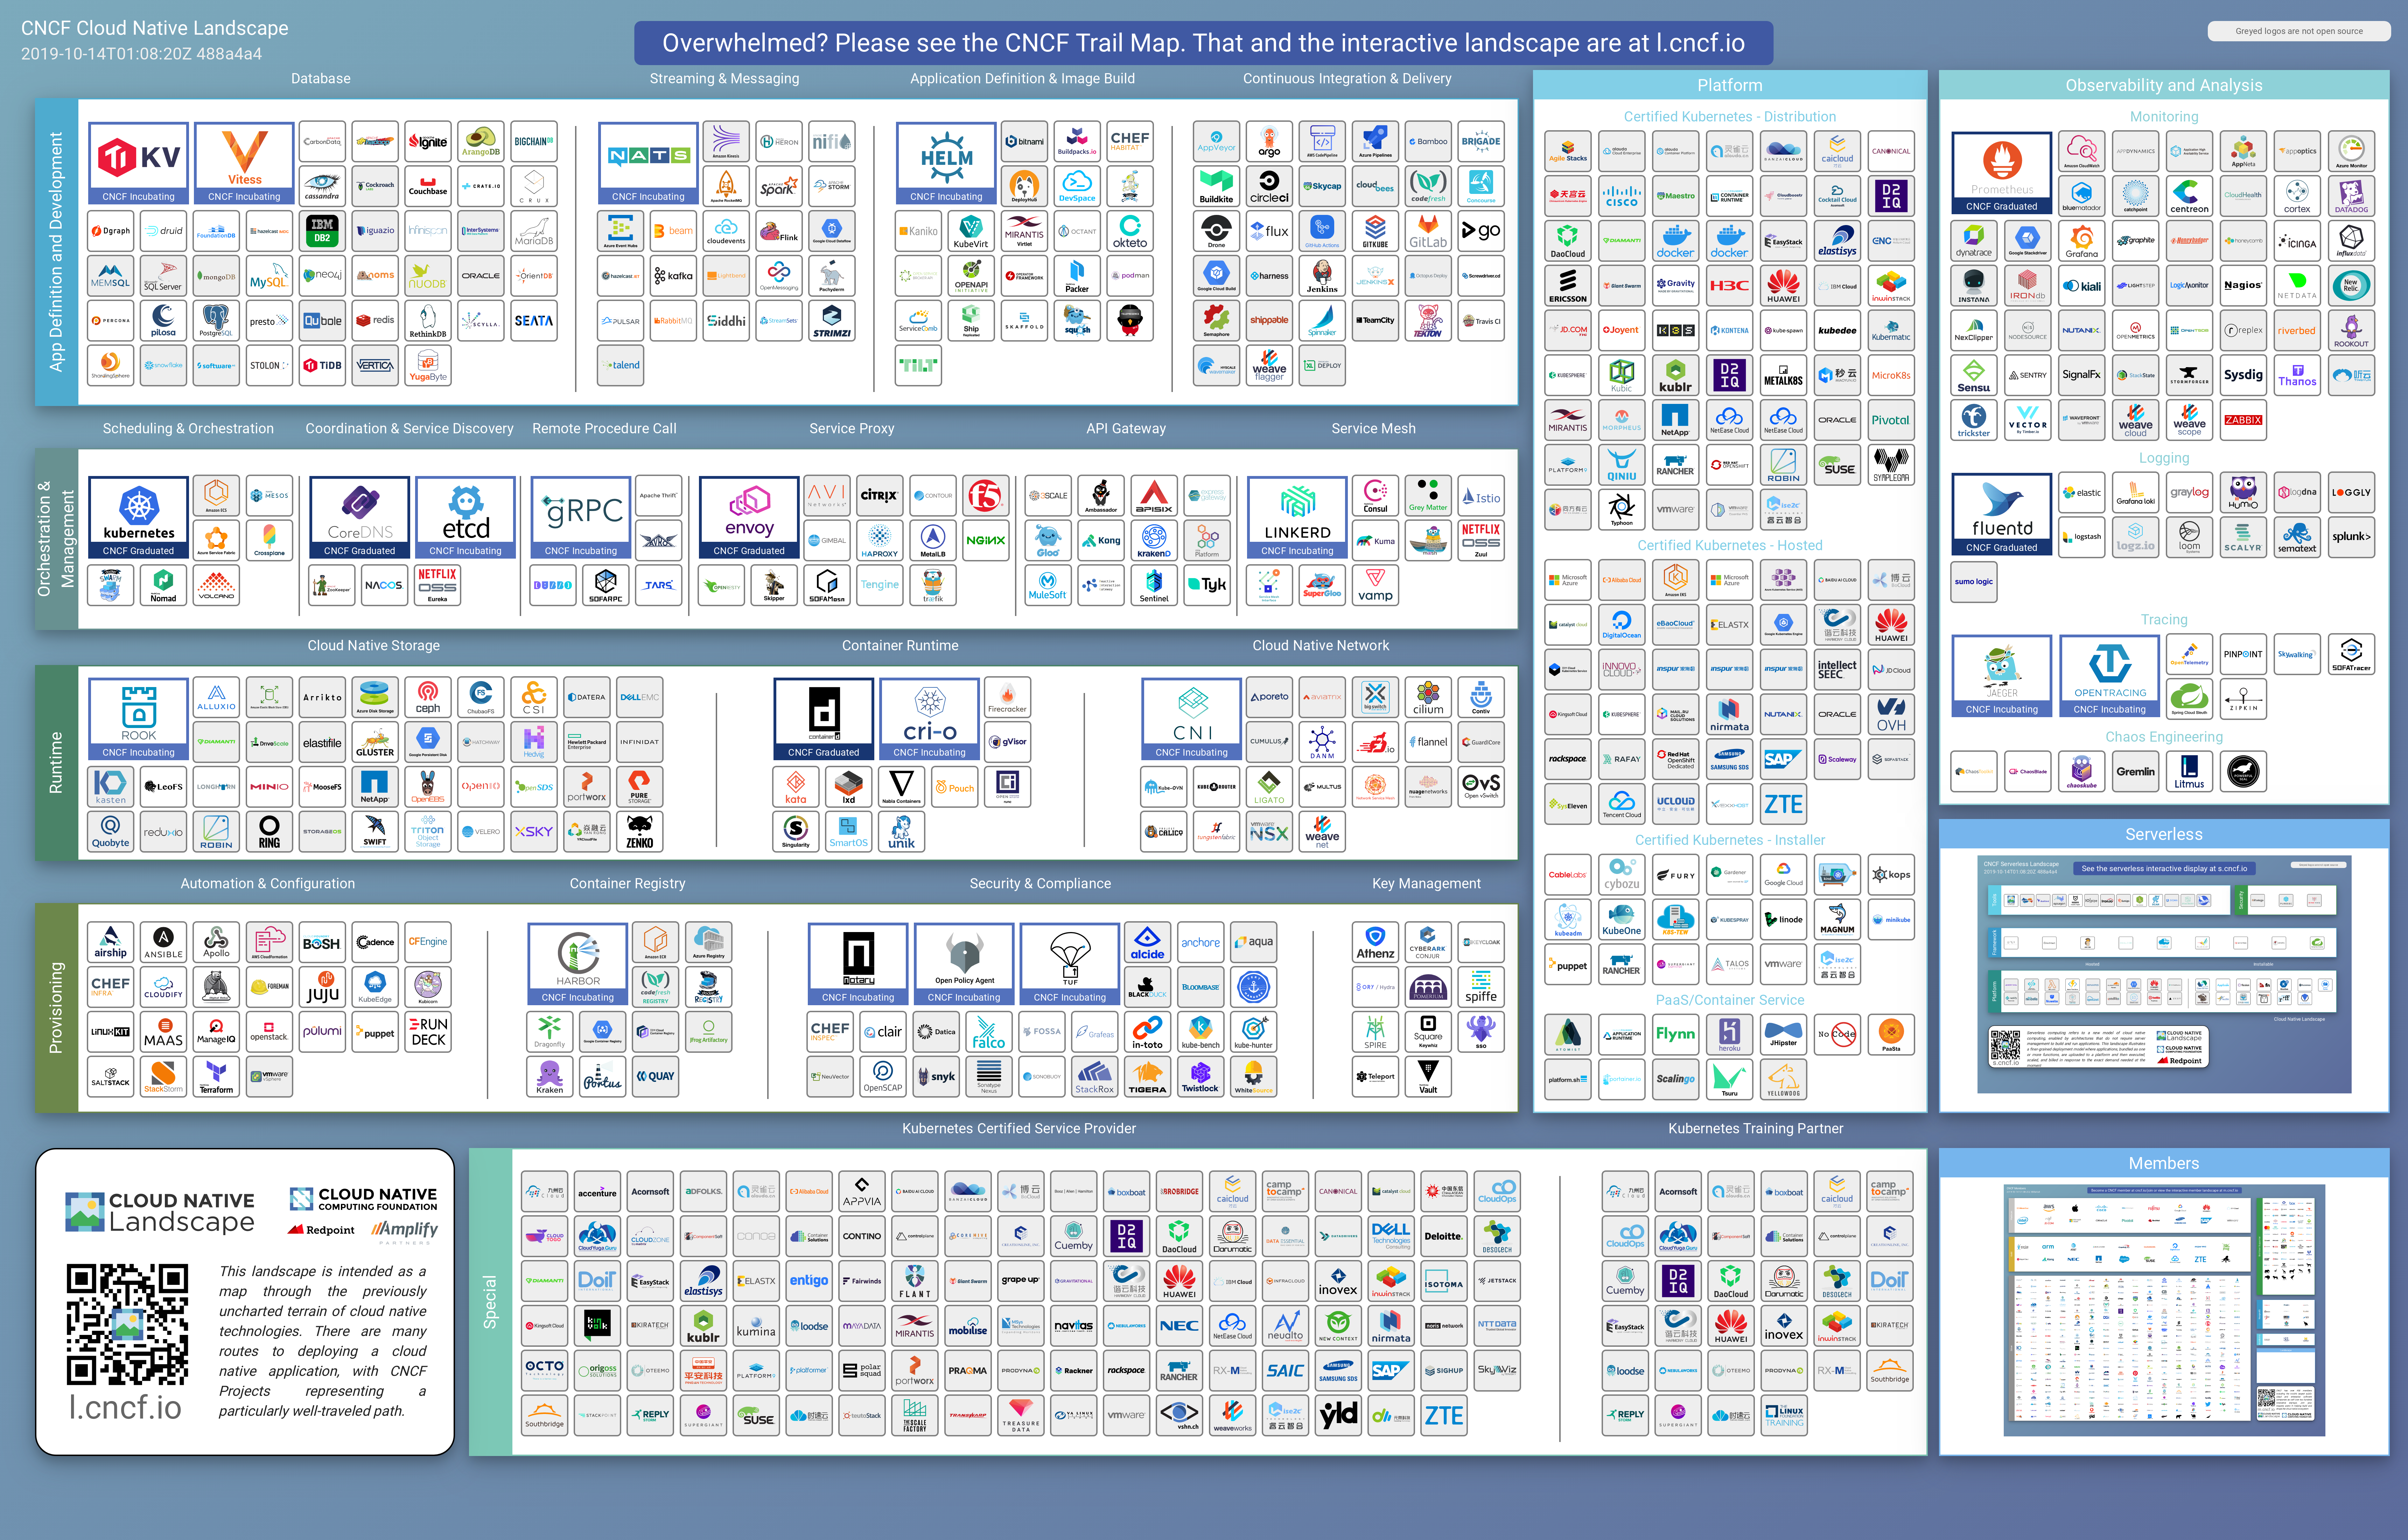Select the Members section header

(2164, 1163)
